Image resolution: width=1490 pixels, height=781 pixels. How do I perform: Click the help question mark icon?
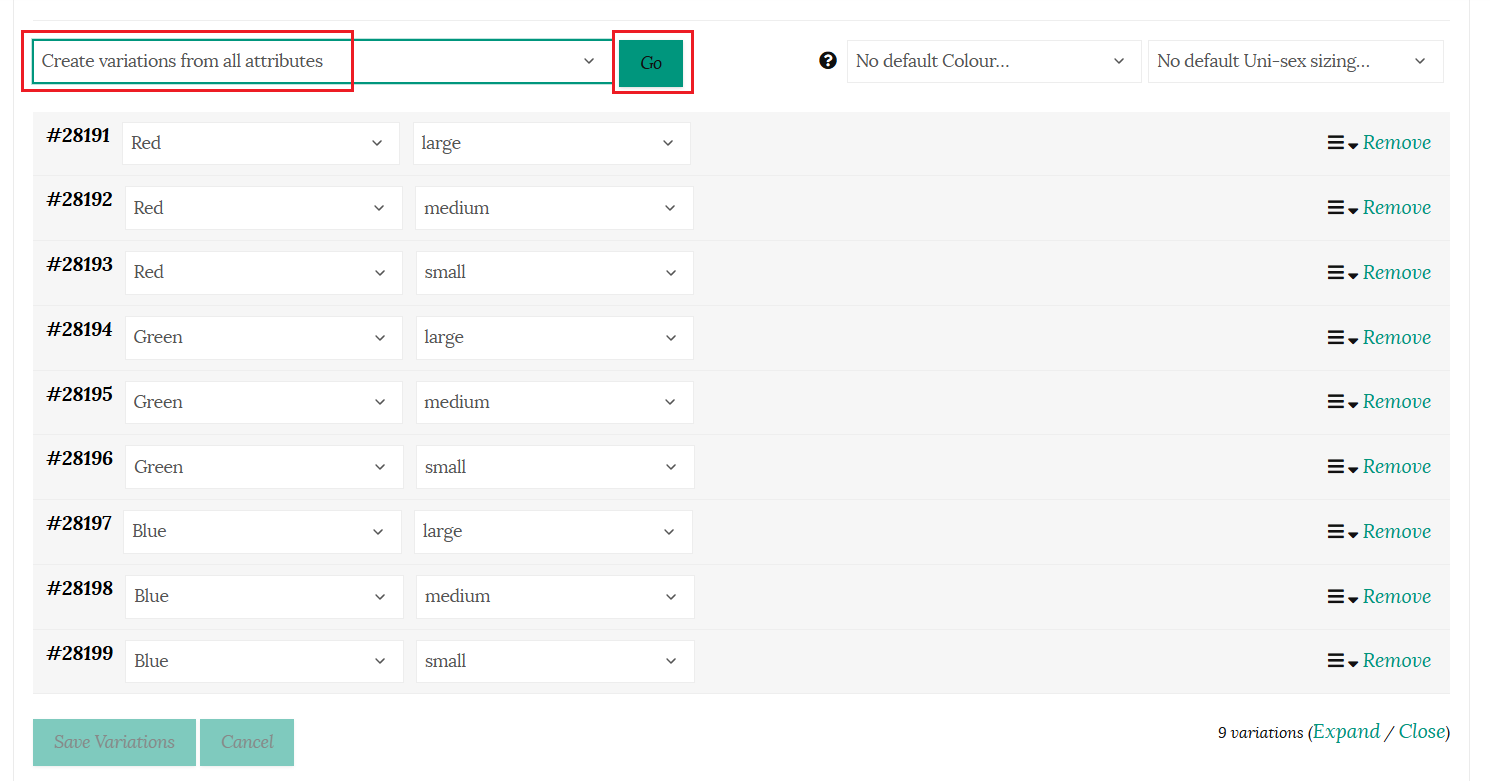tap(827, 61)
